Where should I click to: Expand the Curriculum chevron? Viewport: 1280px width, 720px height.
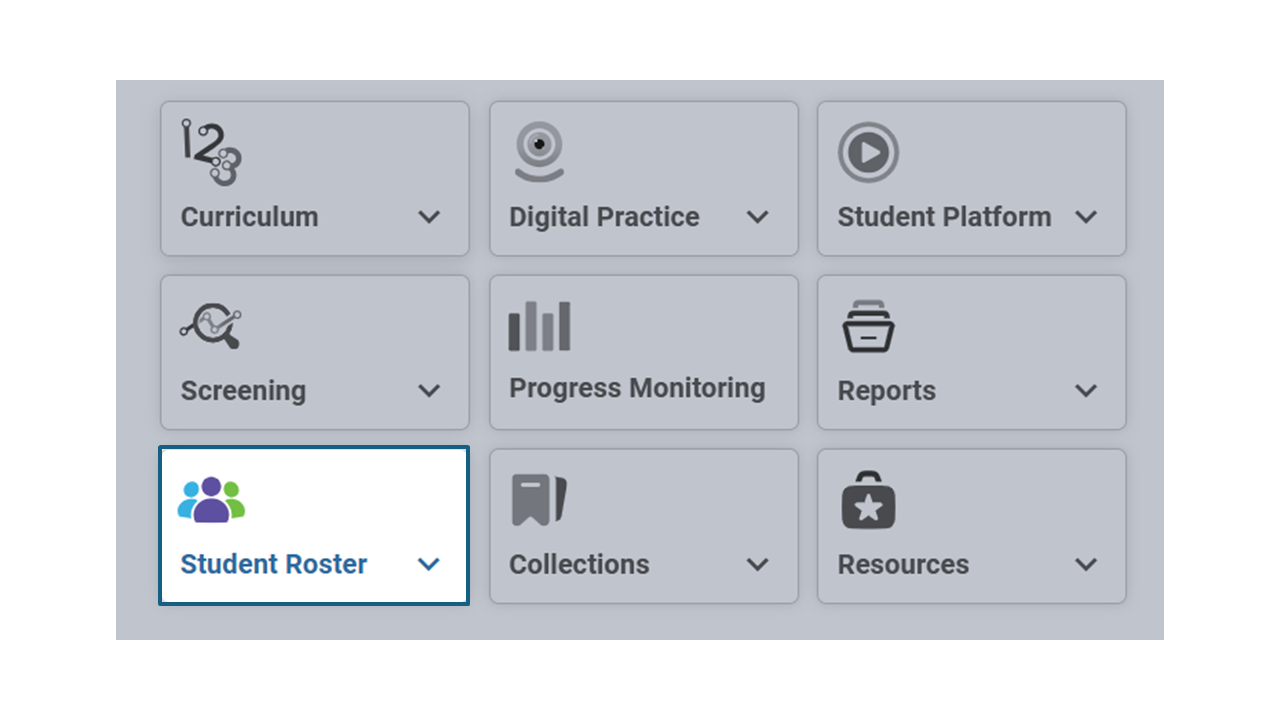coord(429,217)
